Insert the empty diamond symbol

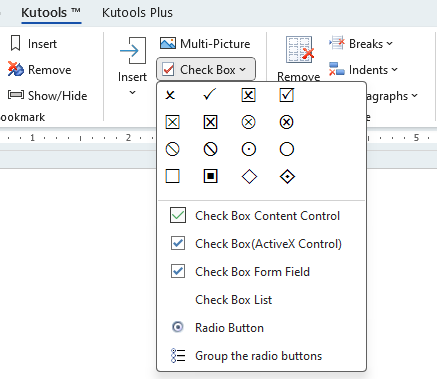pos(249,176)
